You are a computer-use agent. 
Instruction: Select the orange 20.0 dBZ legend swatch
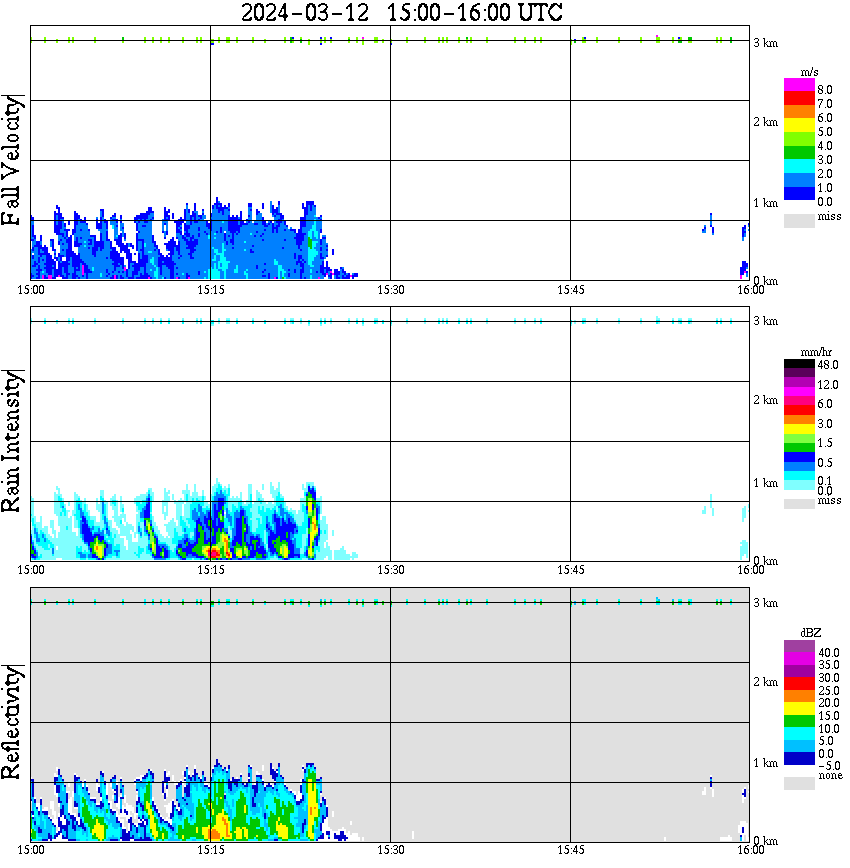click(x=799, y=696)
